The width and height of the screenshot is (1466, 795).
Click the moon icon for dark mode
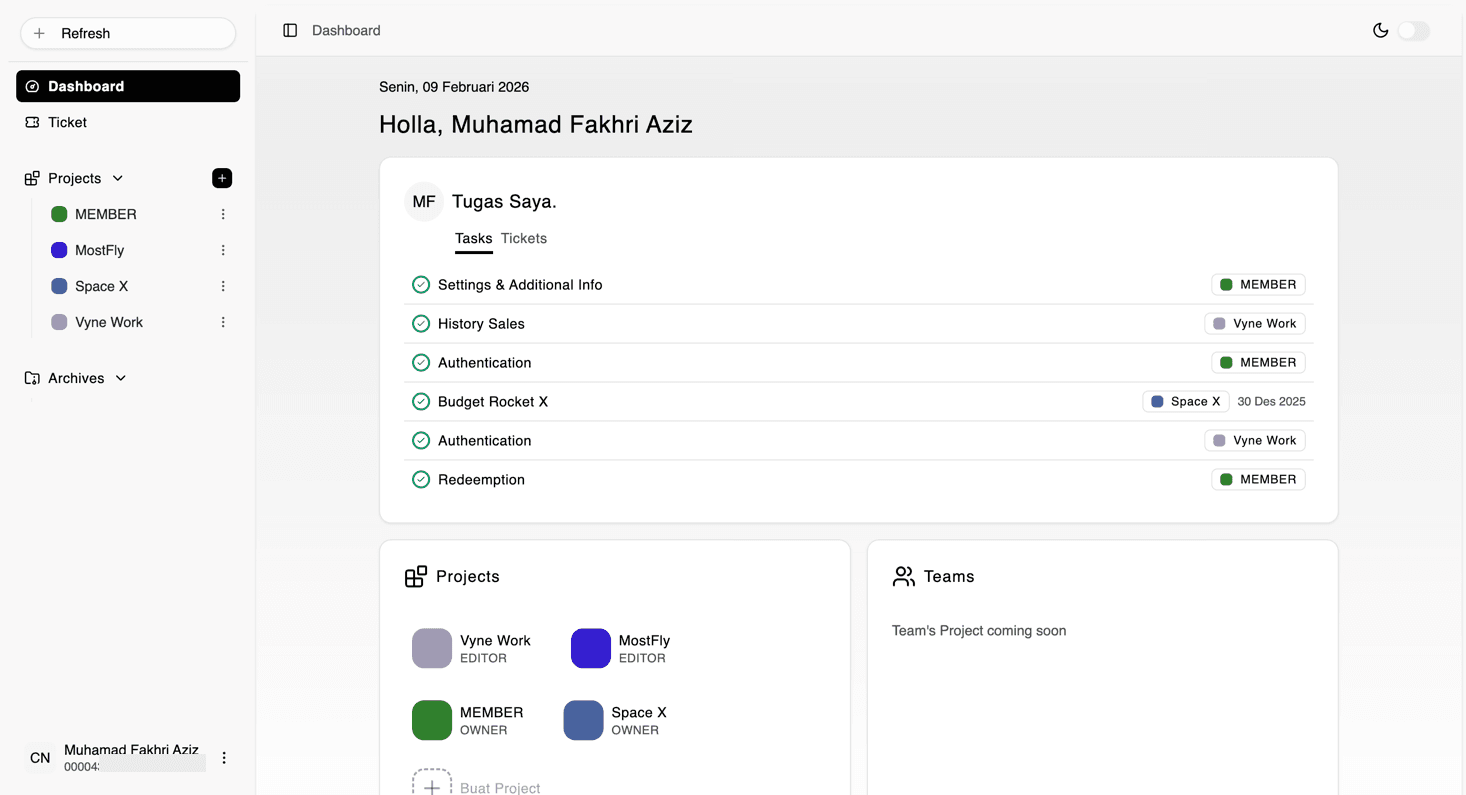(x=1381, y=30)
